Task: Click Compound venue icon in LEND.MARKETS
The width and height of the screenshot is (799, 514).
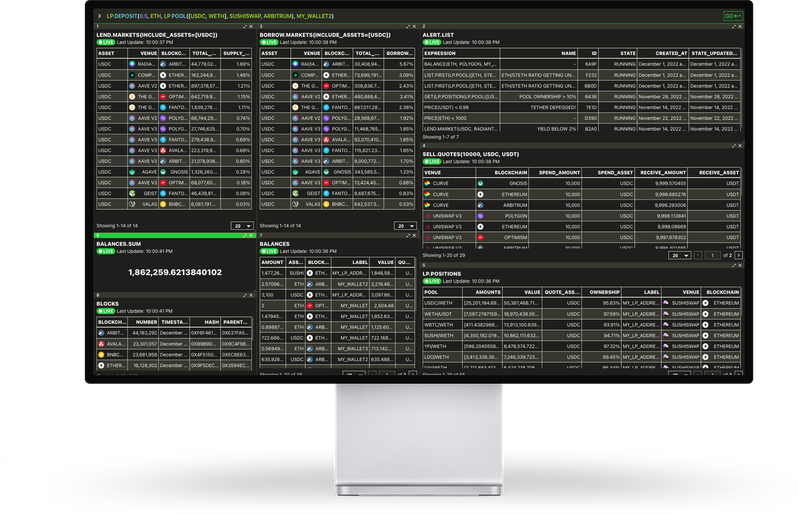Action: click(132, 75)
